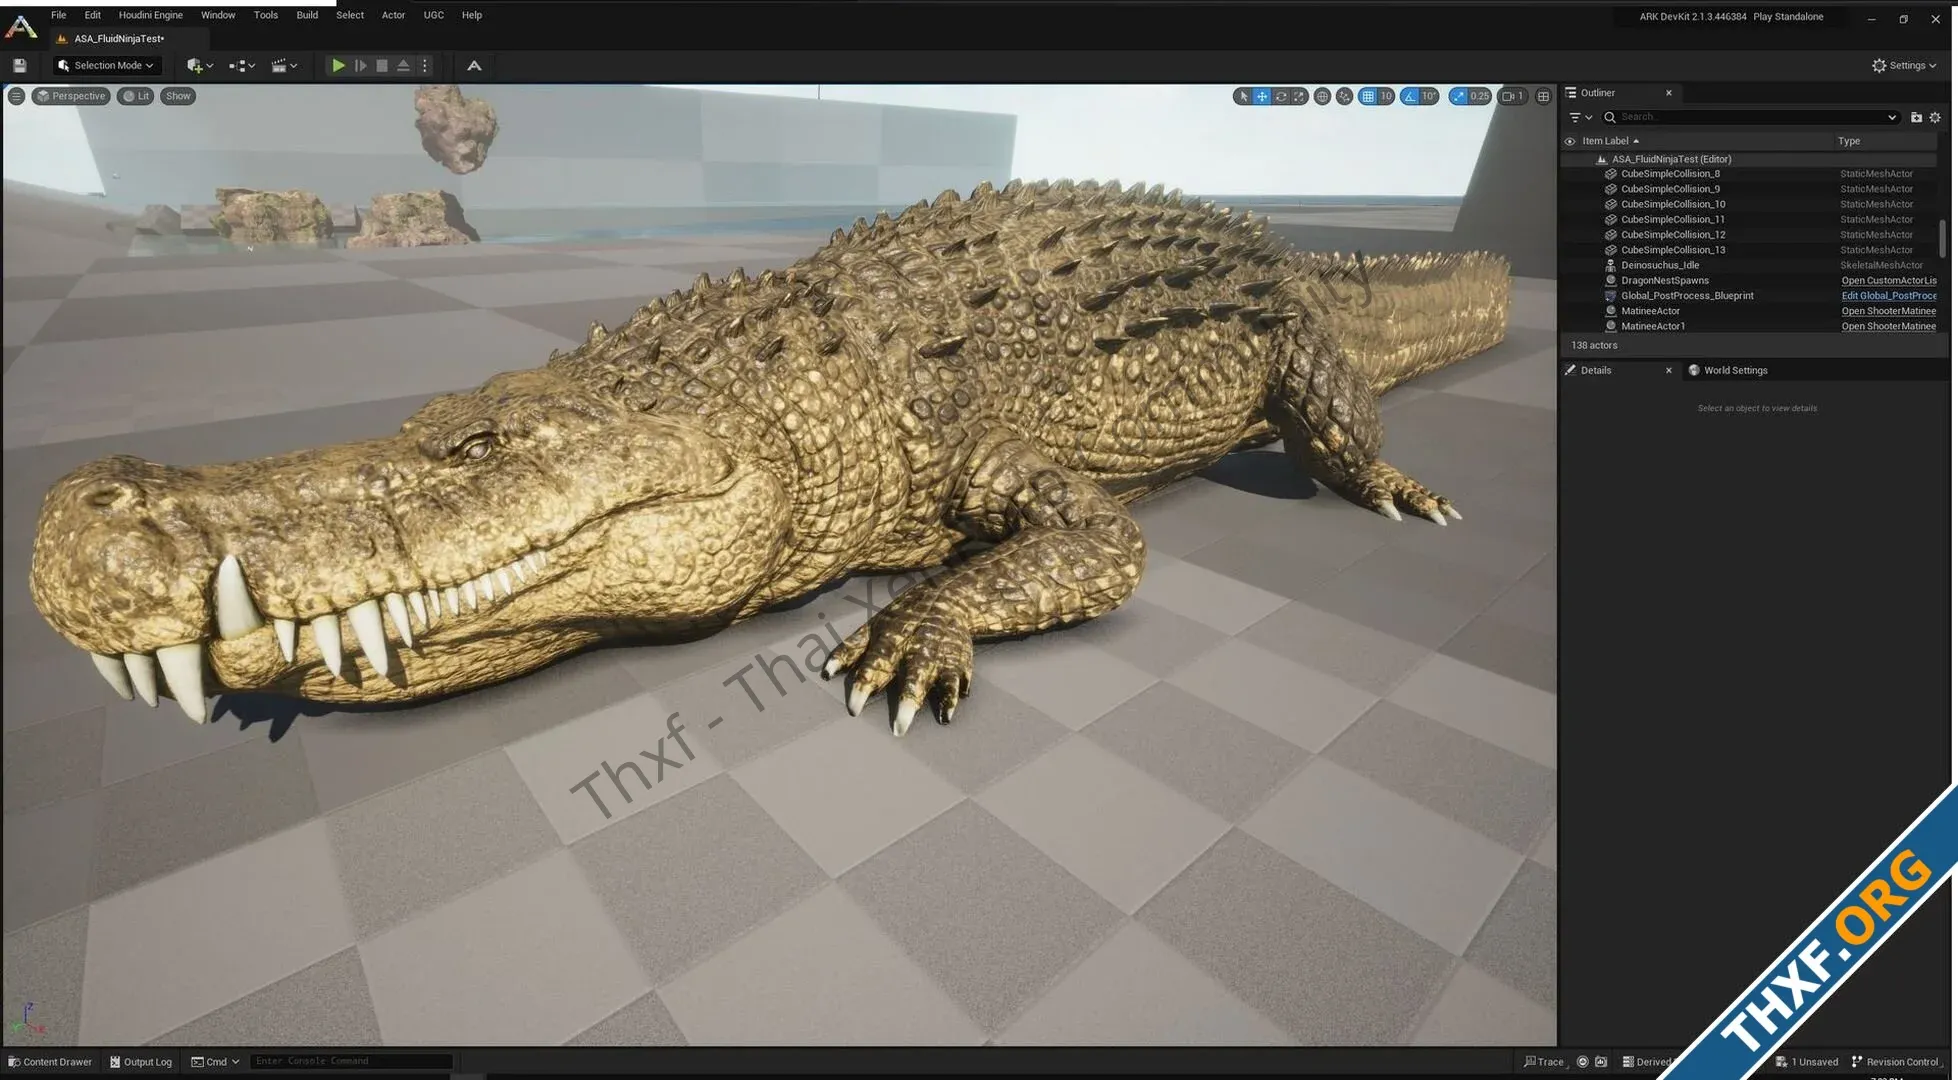Expand the Outliner search history dropdown arrow
The height and width of the screenshot is (1080, 1958).
pyautogui.click(x=1891, y=117)
